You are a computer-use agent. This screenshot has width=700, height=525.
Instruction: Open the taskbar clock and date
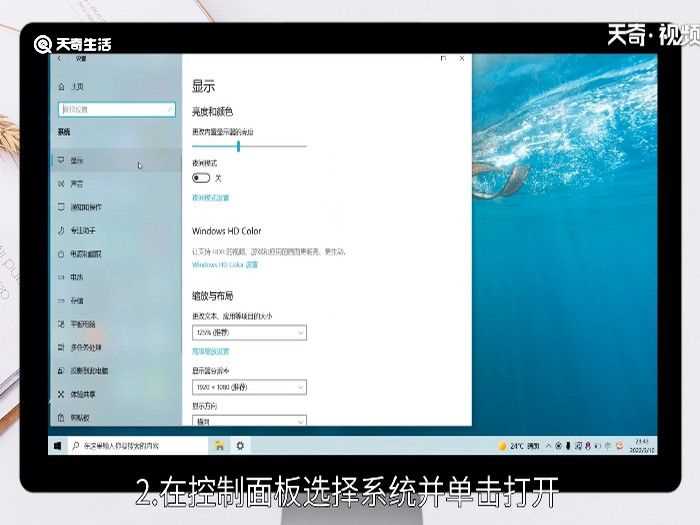point(642,446)
